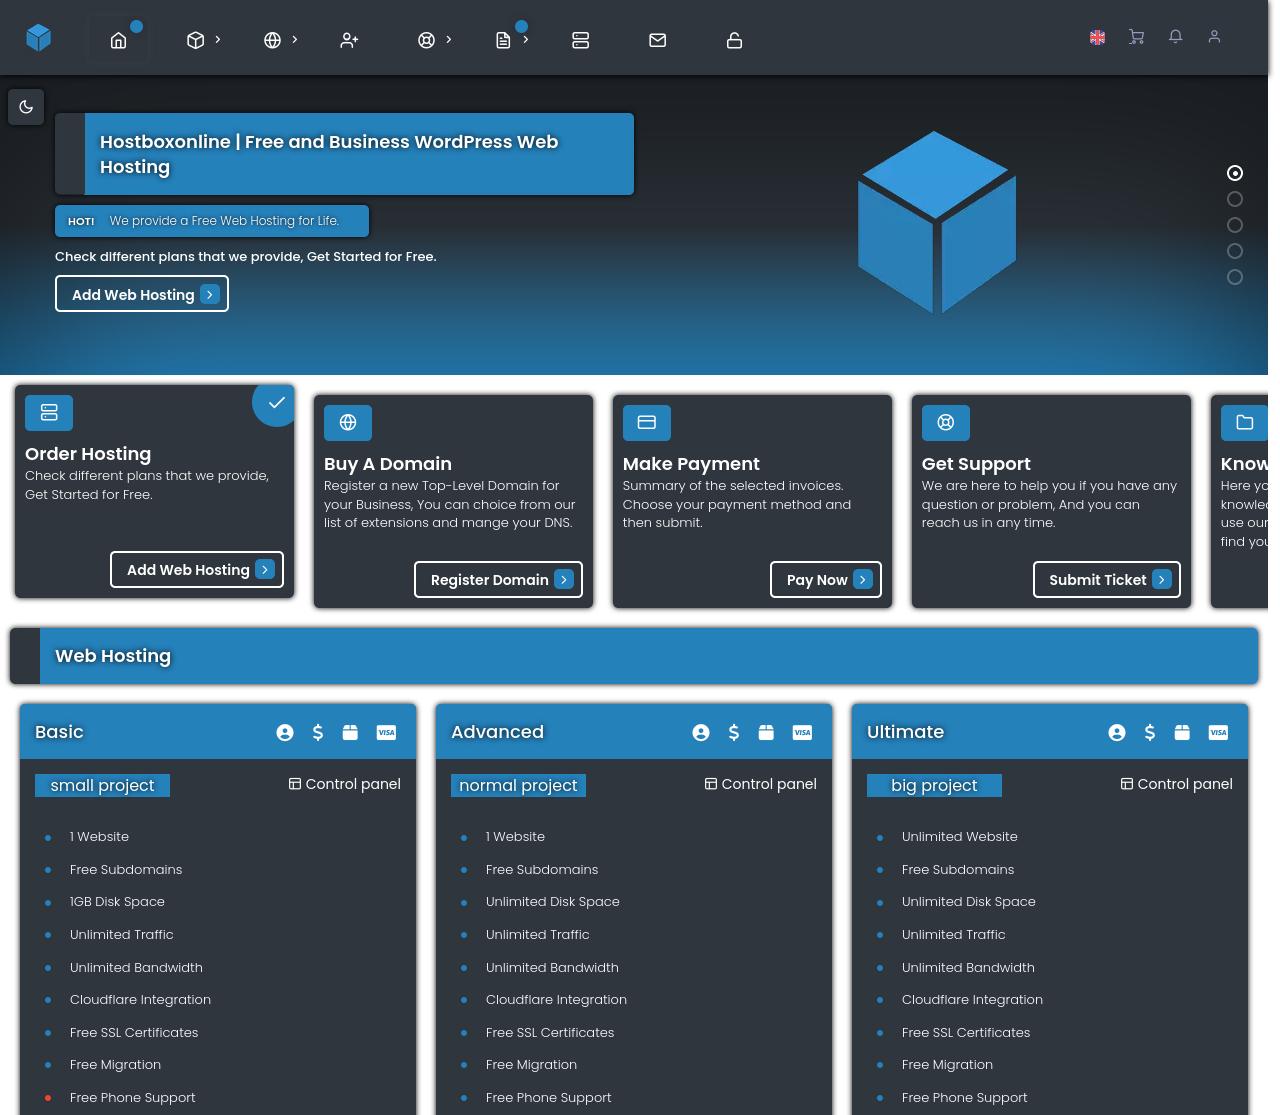Image resolution: width=1280 pixels, height=1115 pixels.
Task: Click the Pay Now button
Action: 826,580
